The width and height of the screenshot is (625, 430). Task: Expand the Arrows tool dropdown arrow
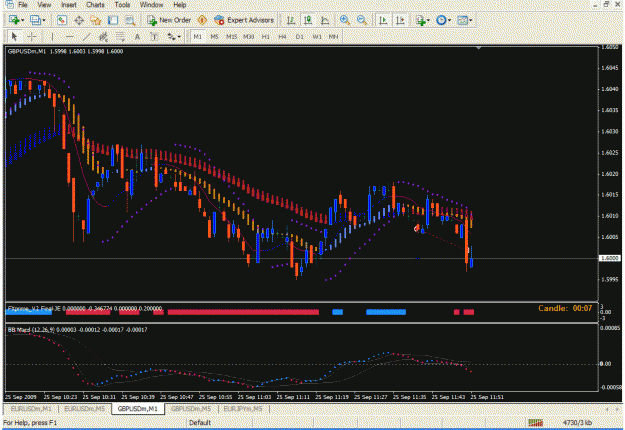[179, 37]
